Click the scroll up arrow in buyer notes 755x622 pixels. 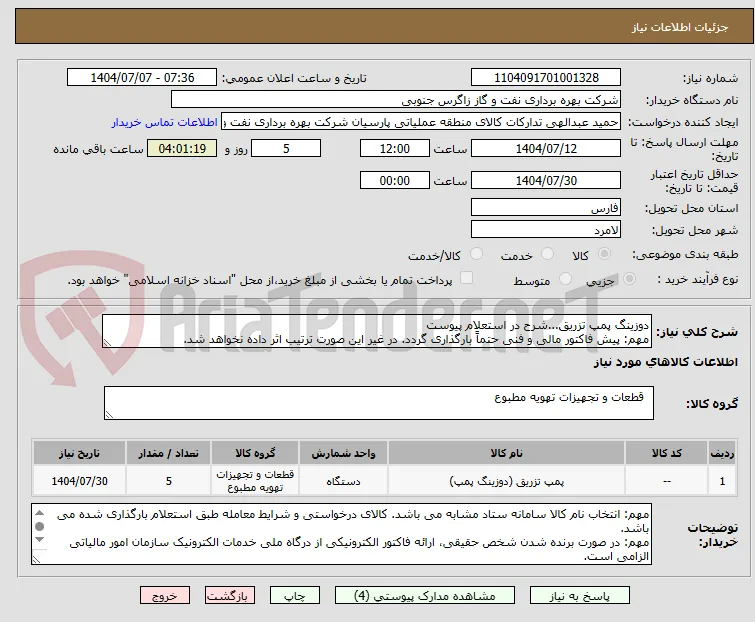[x=39, y=512]
